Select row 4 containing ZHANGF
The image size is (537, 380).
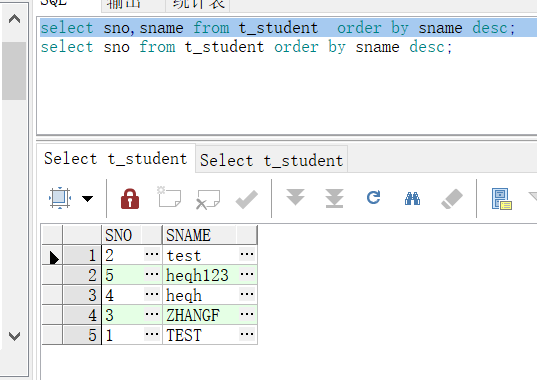[x=150, y=315]
